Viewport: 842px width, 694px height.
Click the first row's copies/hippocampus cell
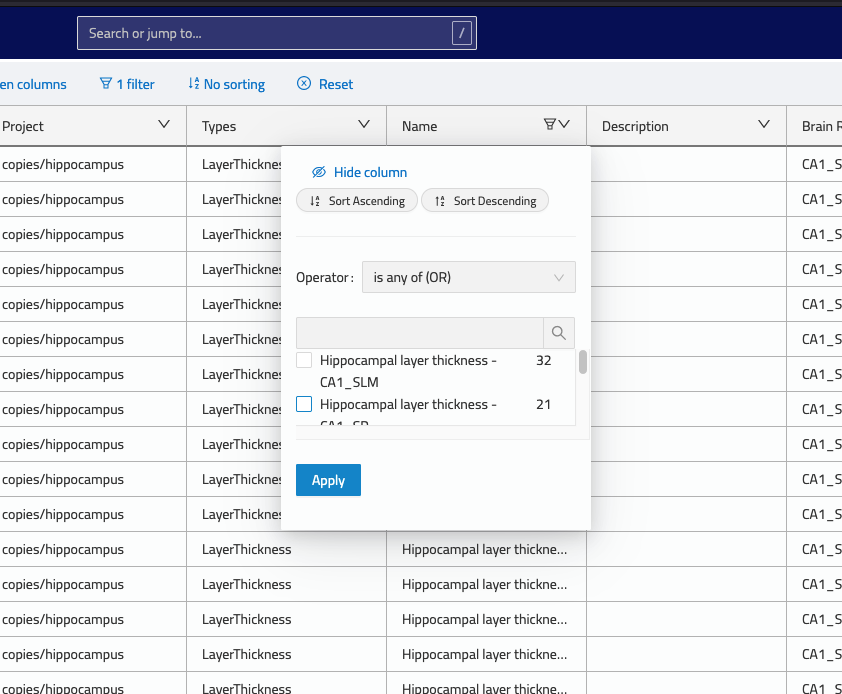tap(92, 164)
